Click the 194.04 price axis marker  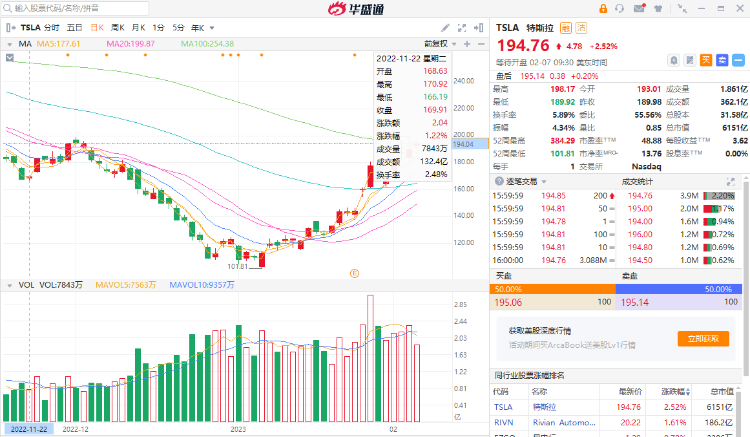tap(471, 143)
